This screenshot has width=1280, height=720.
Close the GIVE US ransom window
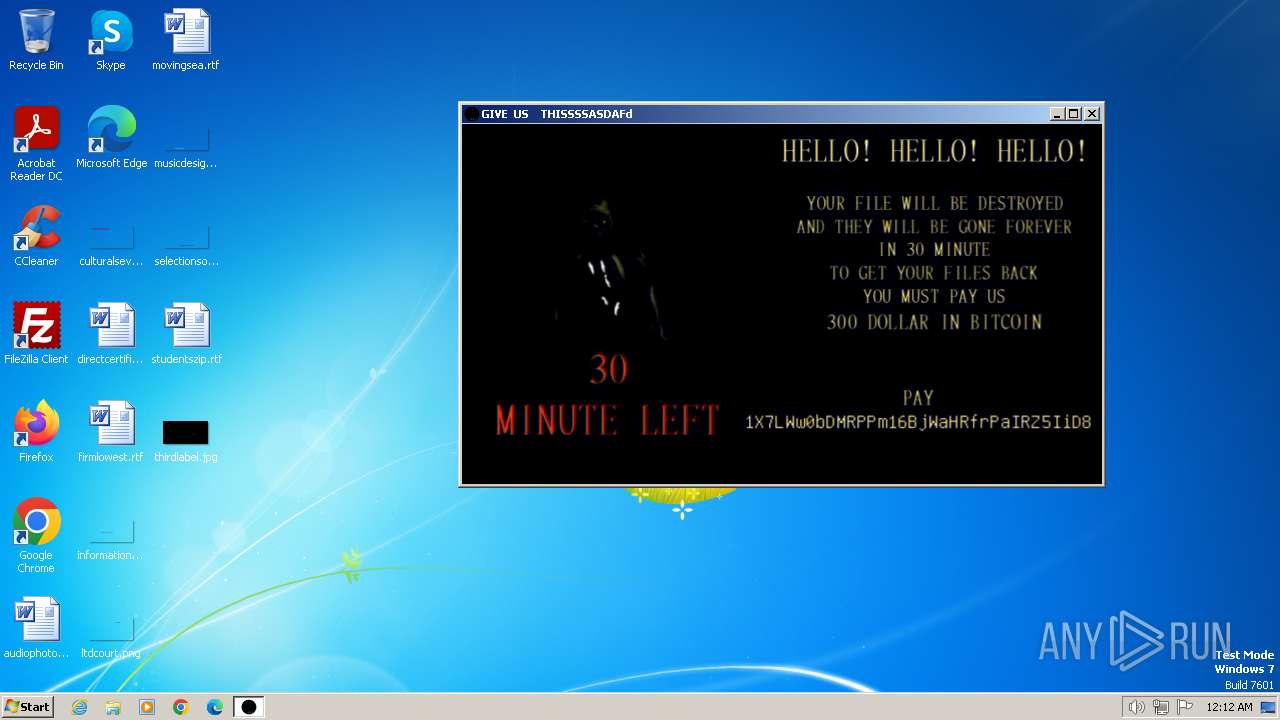click(1092, 114)
